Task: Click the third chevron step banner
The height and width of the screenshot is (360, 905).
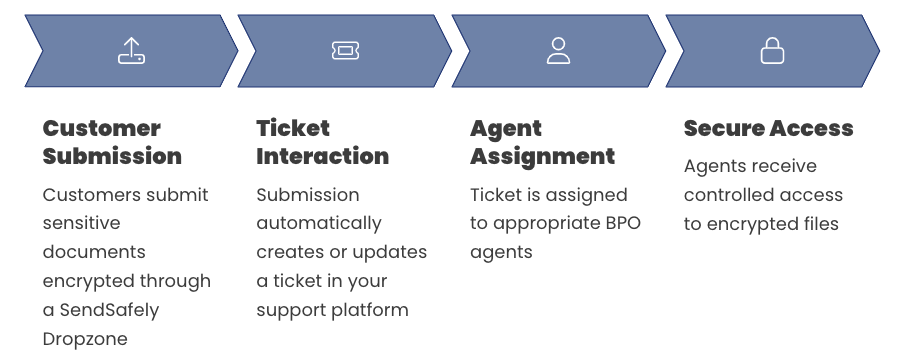Action: click(559, 51)
